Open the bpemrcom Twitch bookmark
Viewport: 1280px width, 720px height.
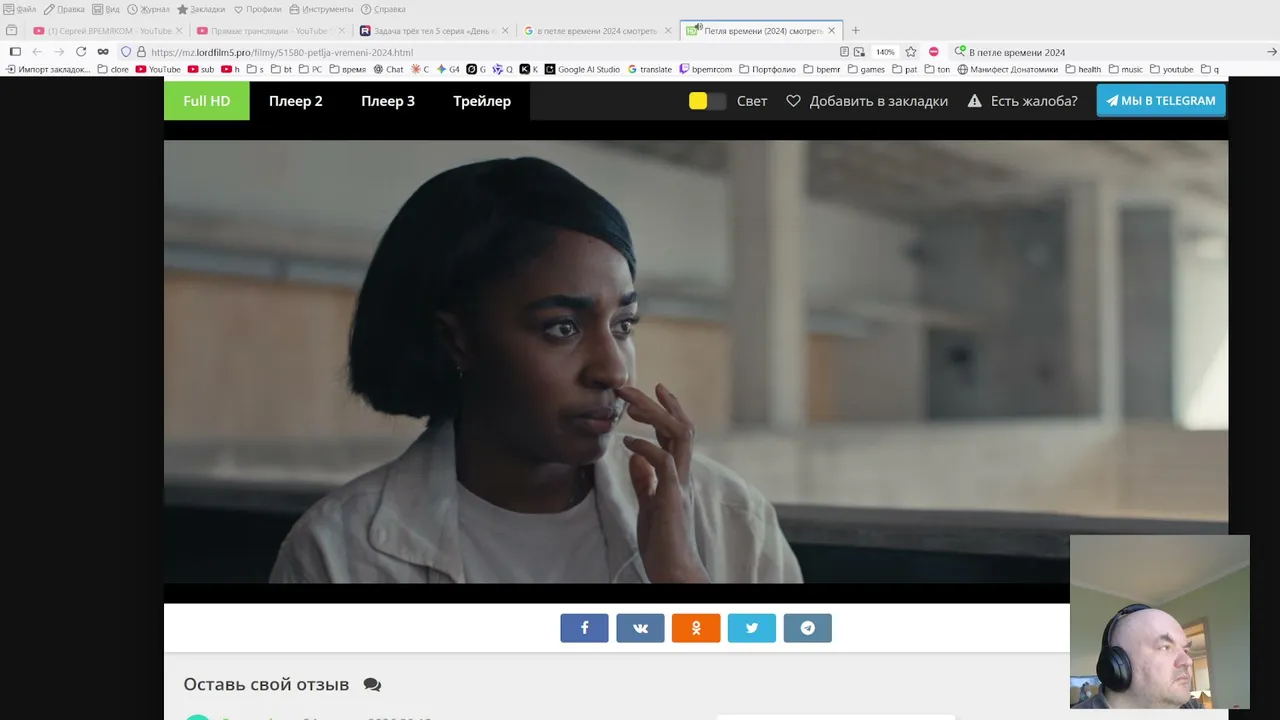[x=705, y=69]
